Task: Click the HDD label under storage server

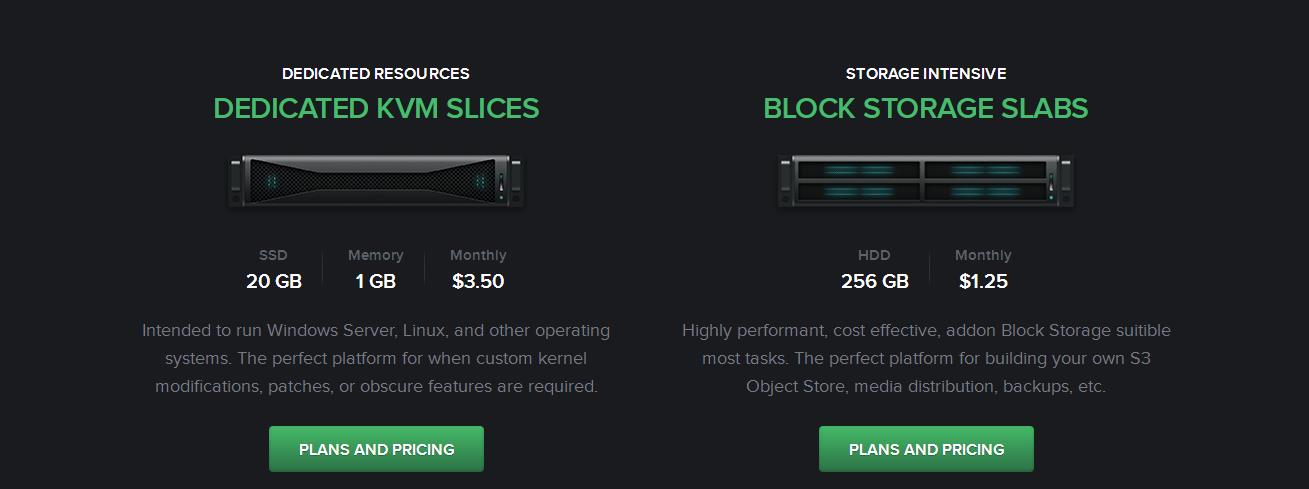Action: click(874, 255)
